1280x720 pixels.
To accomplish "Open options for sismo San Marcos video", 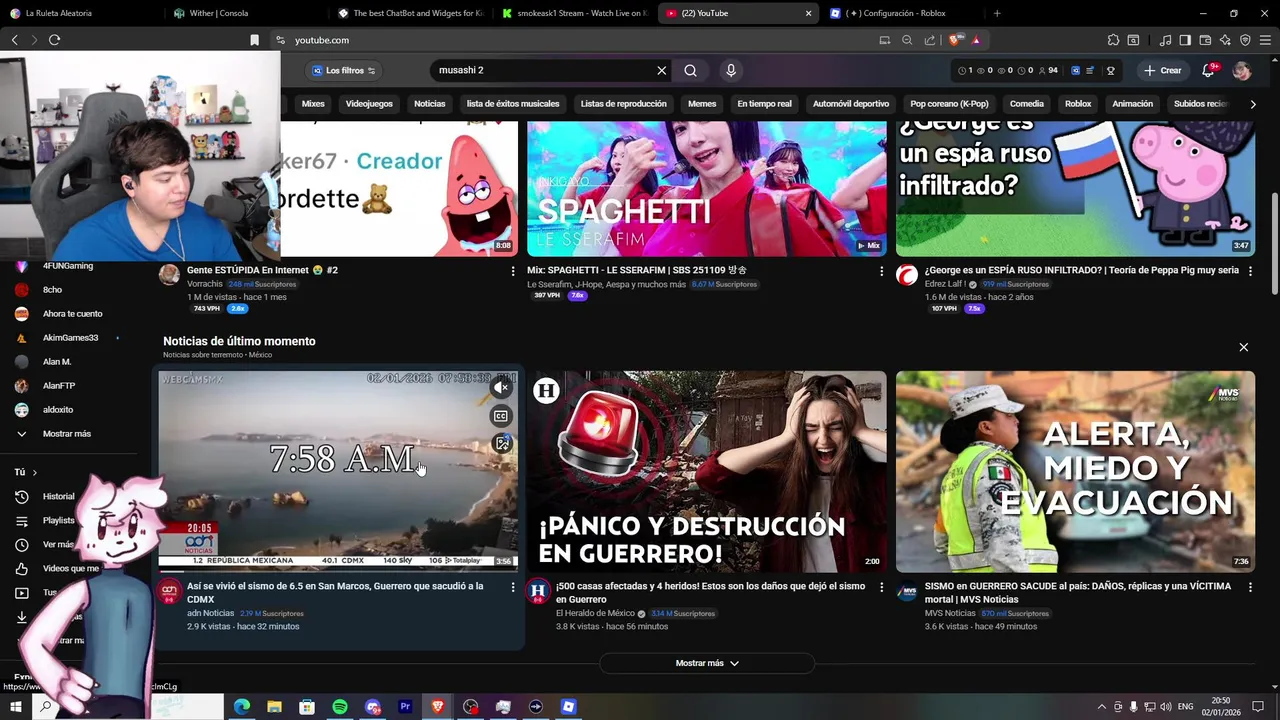I will coord(513,587).
